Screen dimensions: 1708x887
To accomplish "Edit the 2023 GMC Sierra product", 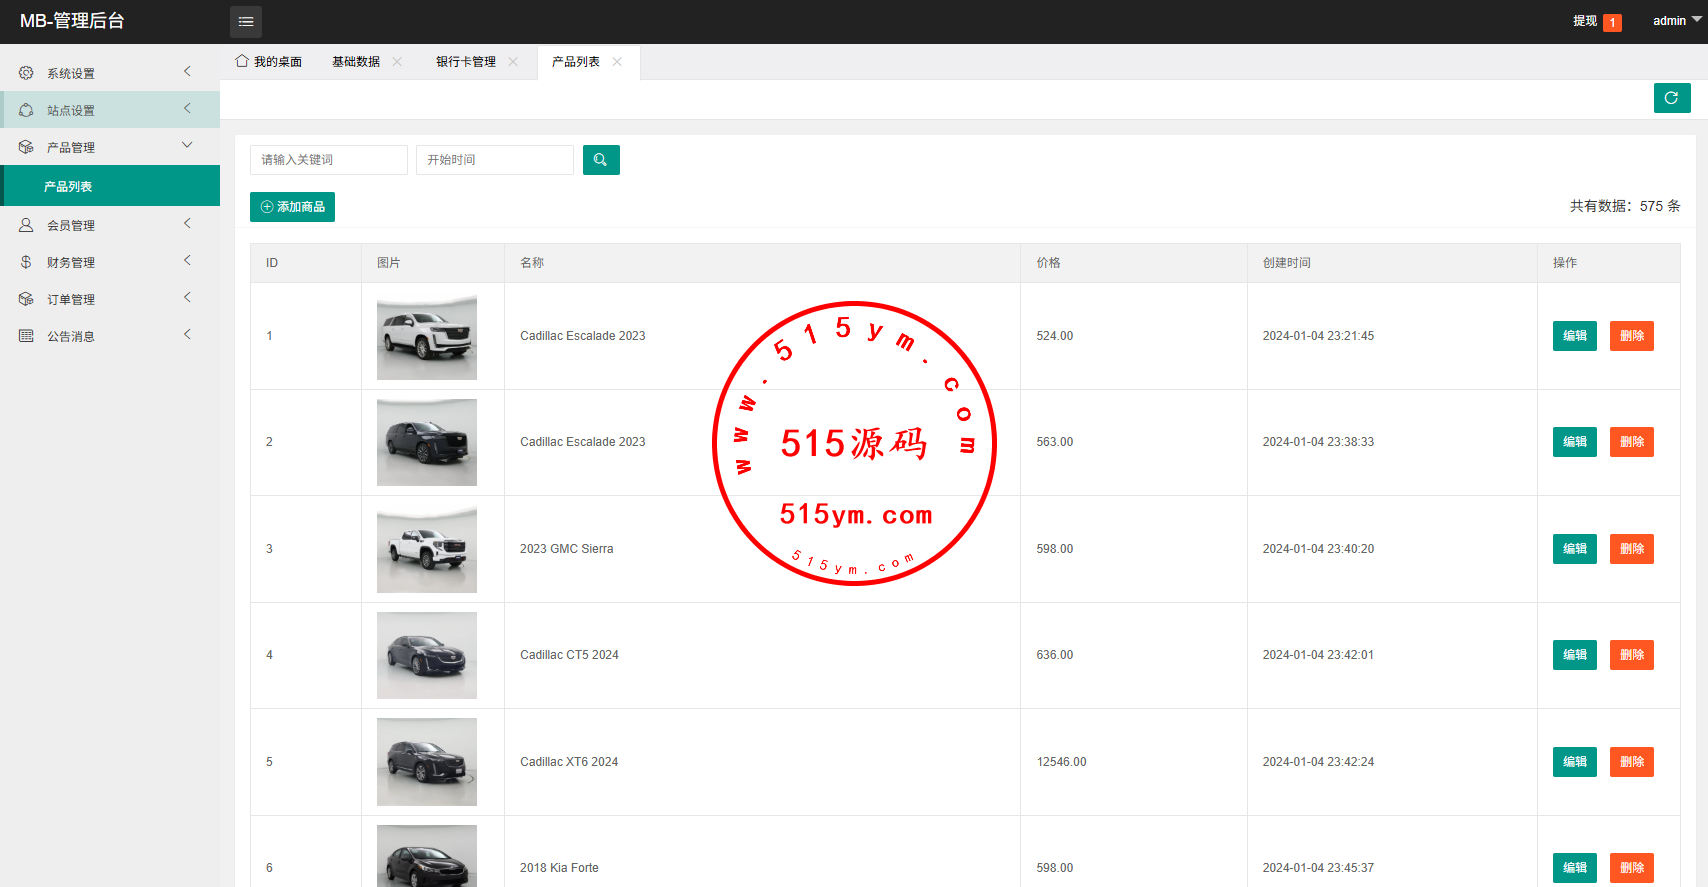I will (1574, 549).
